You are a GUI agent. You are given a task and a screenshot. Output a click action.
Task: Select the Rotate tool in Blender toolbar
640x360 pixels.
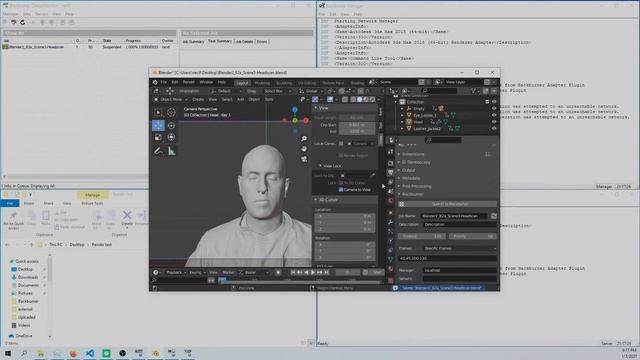(x=171, y=125)
